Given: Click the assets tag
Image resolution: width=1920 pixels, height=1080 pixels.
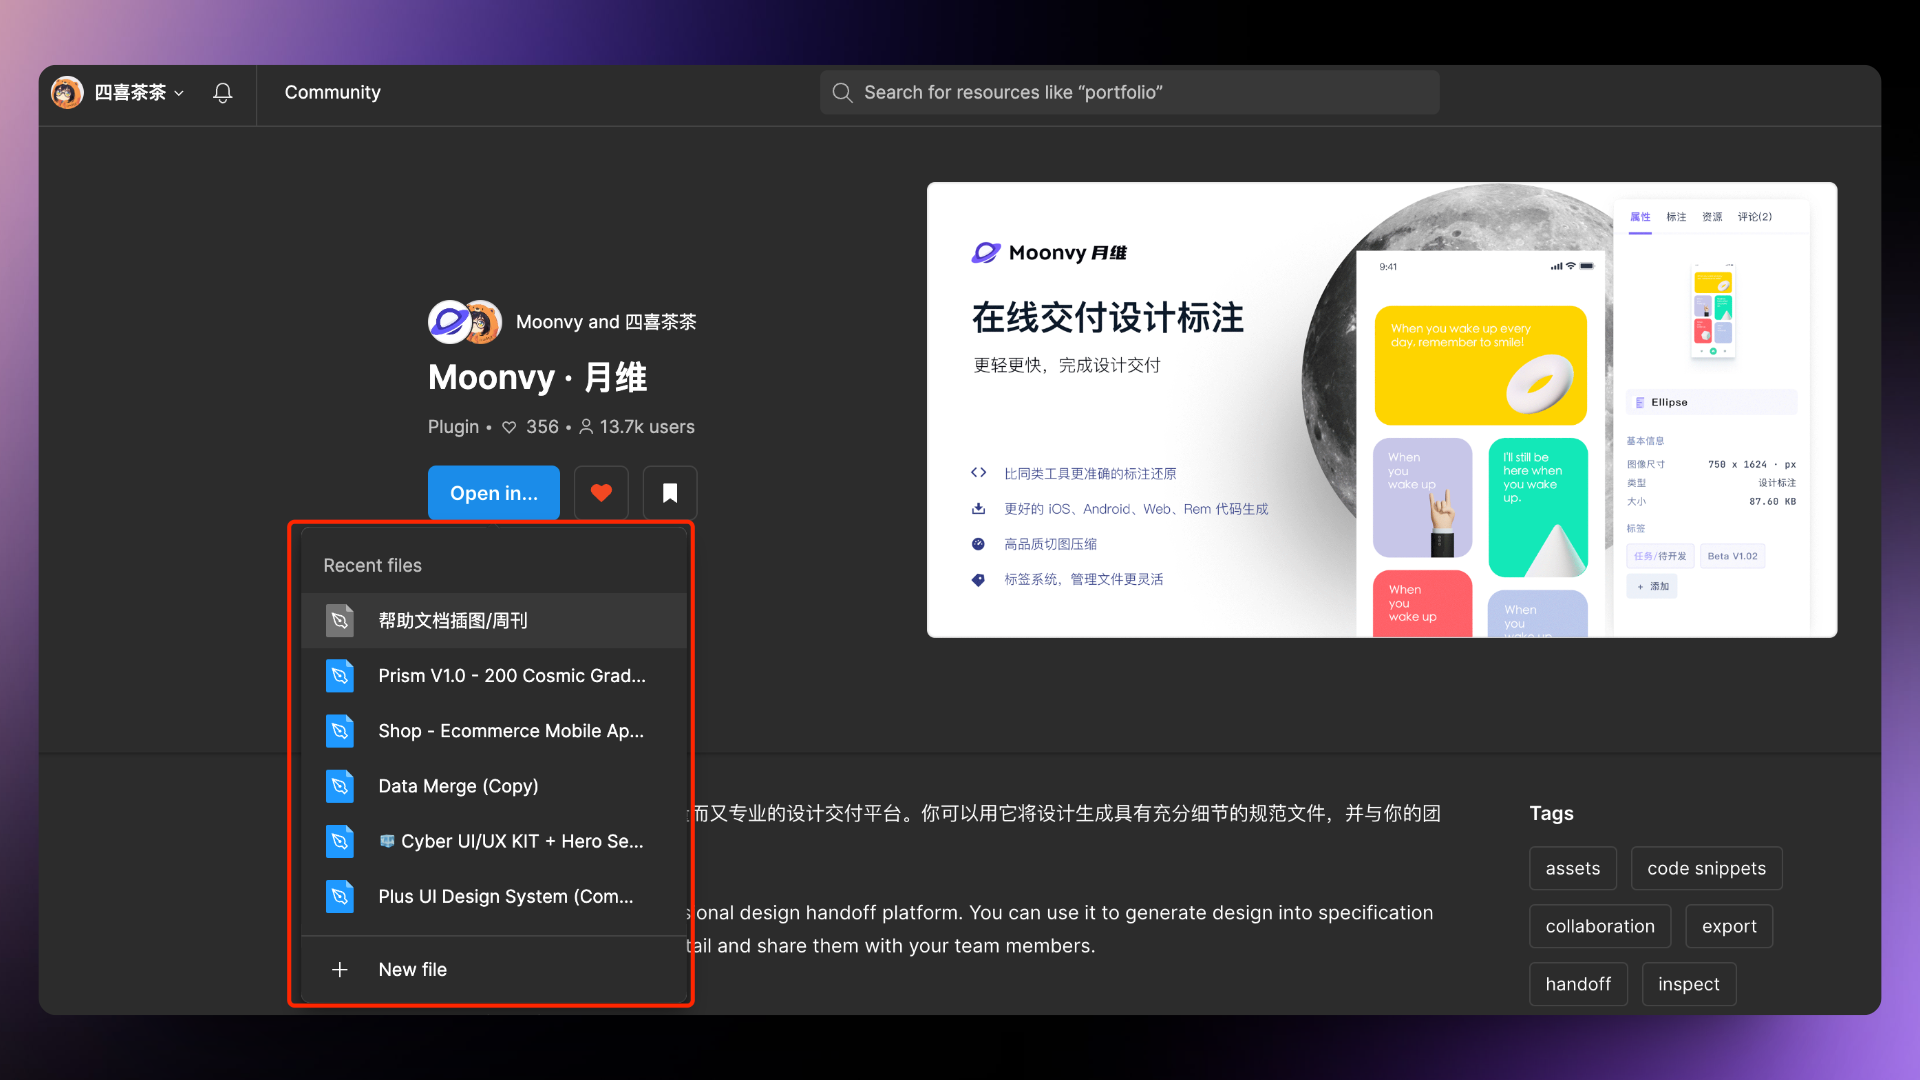Looking at the screenshot, I should tap(1572, 868).
